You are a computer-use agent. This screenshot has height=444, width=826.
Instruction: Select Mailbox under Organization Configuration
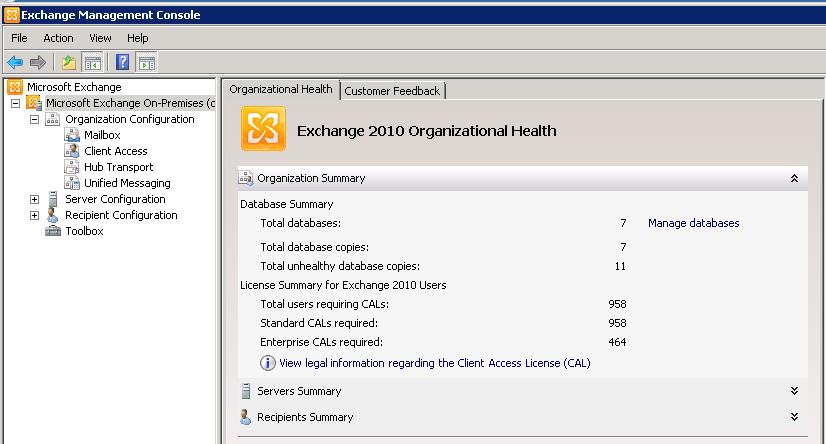102,135
